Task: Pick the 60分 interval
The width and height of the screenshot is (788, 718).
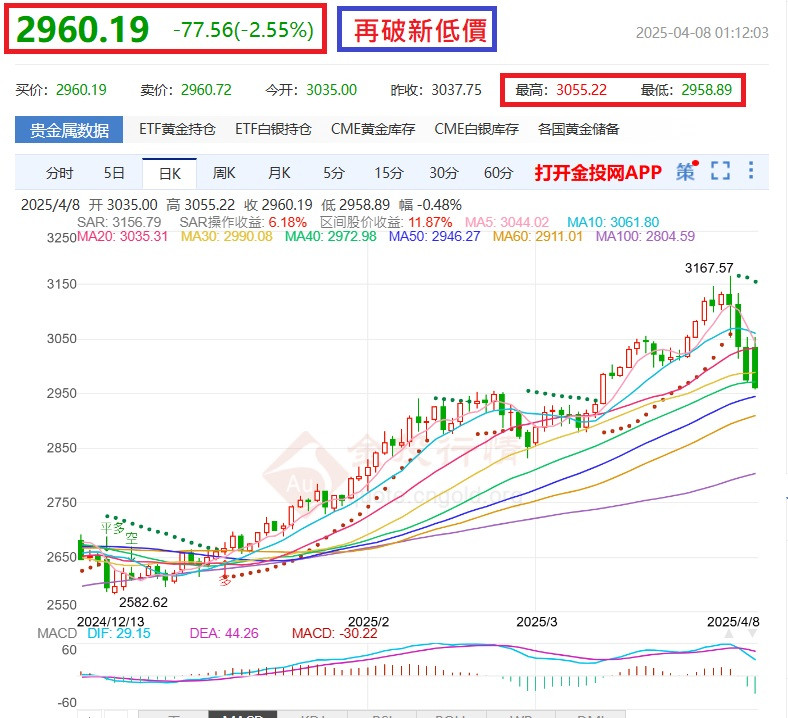Action: (499, 173)
